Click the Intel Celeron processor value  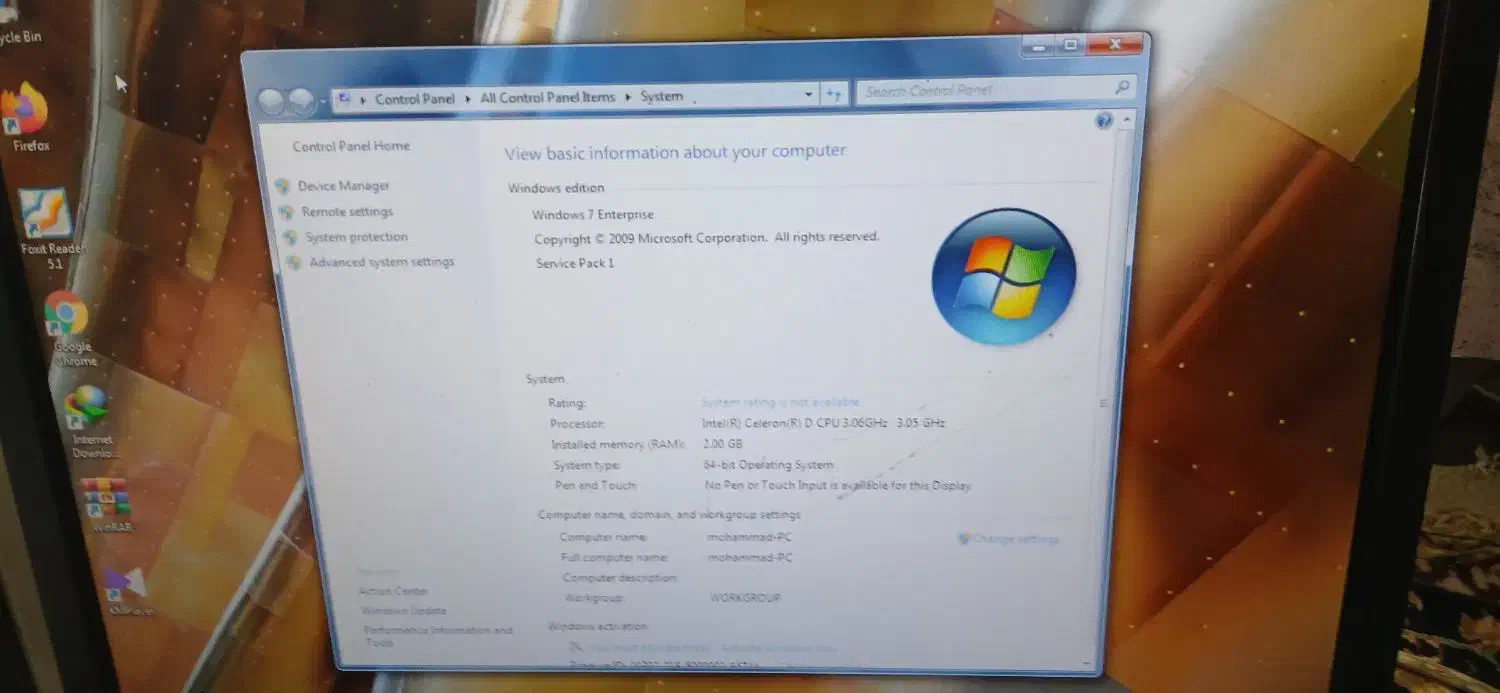click(824, 423)
